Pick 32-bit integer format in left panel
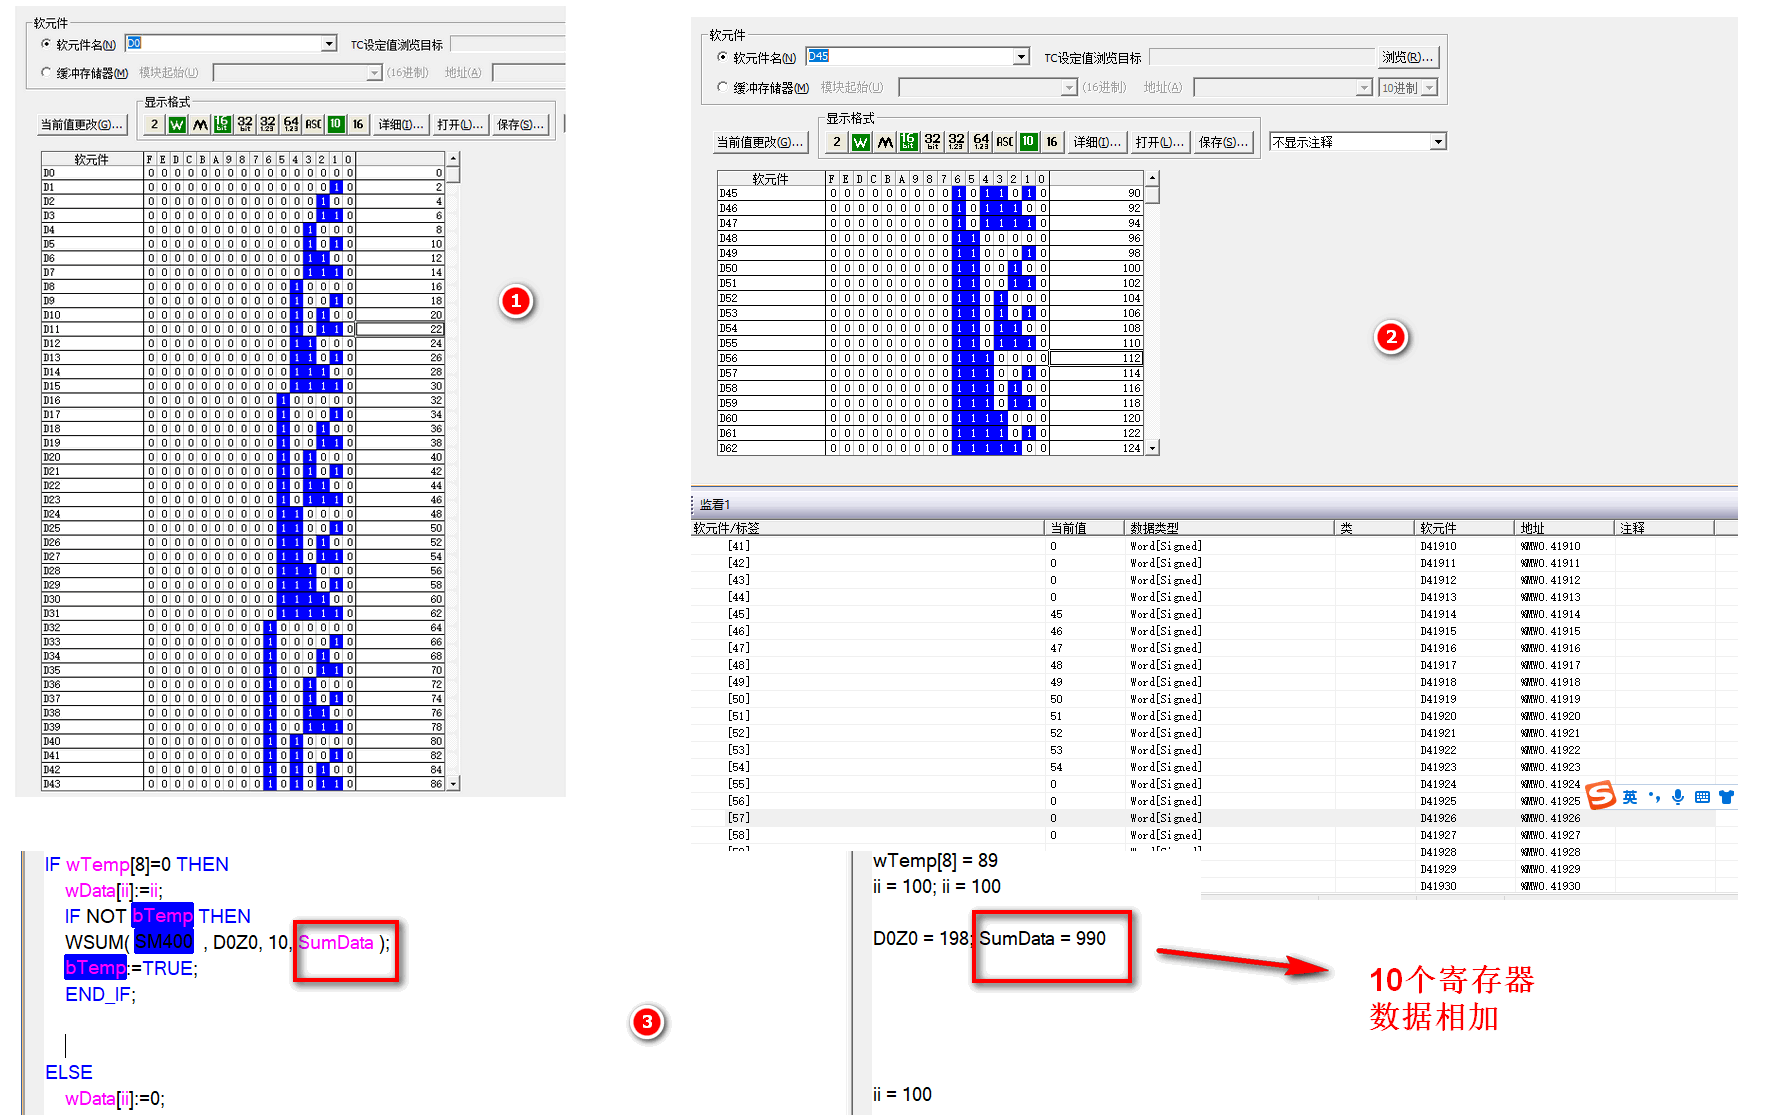The height and width of the screenshot is (1115, 1778). [x=245, y=125]
